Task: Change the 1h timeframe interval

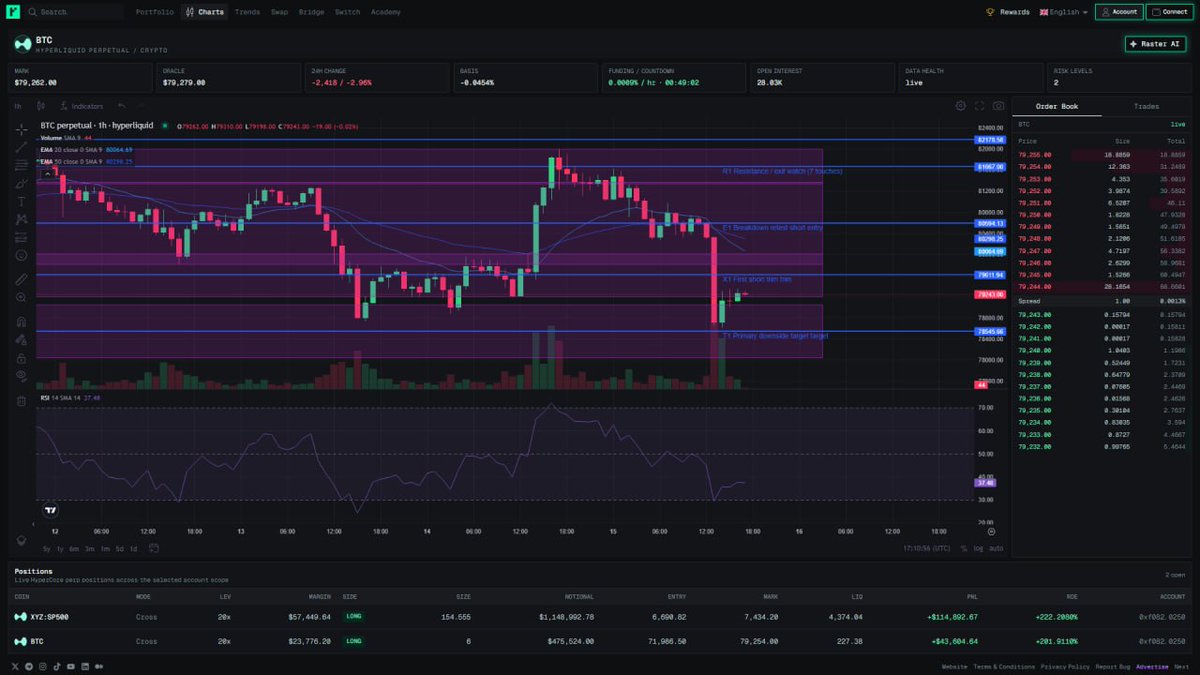Action: click(18, 105)
